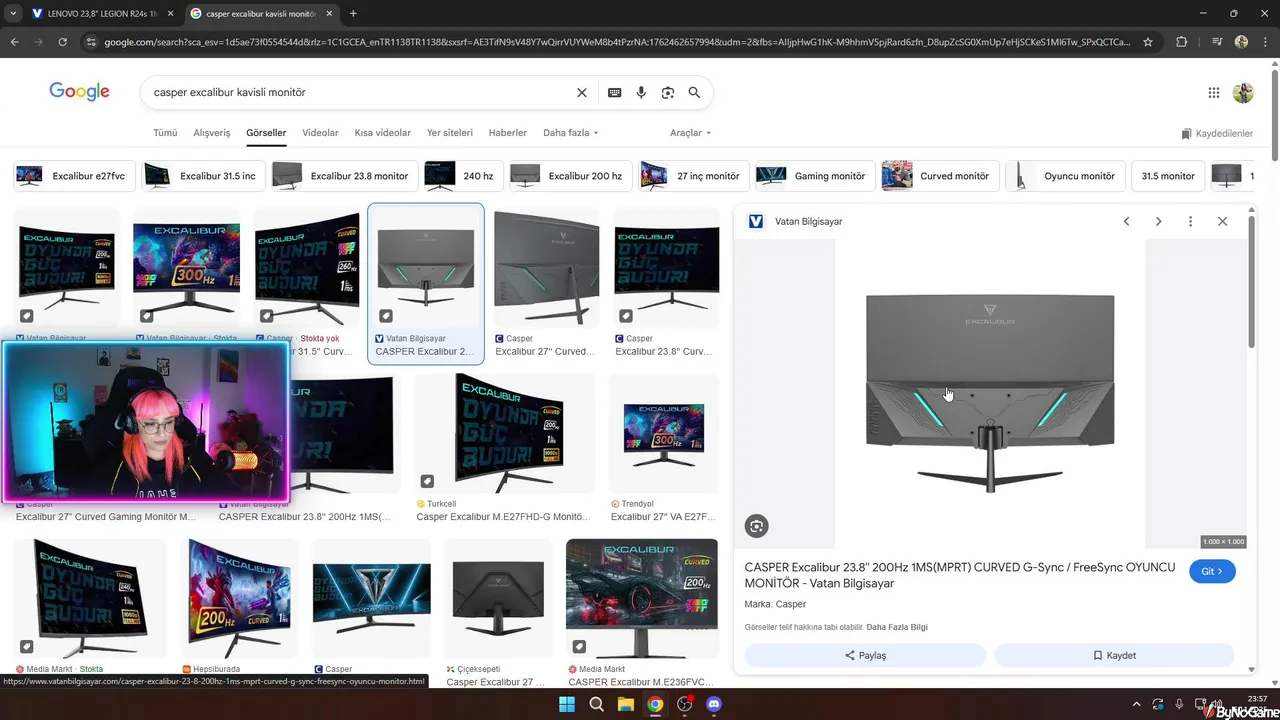Screen dimensions: 1280x720
Task: Open Windows taskbar search
Action: pyautogui.click(x=596, y=704)
